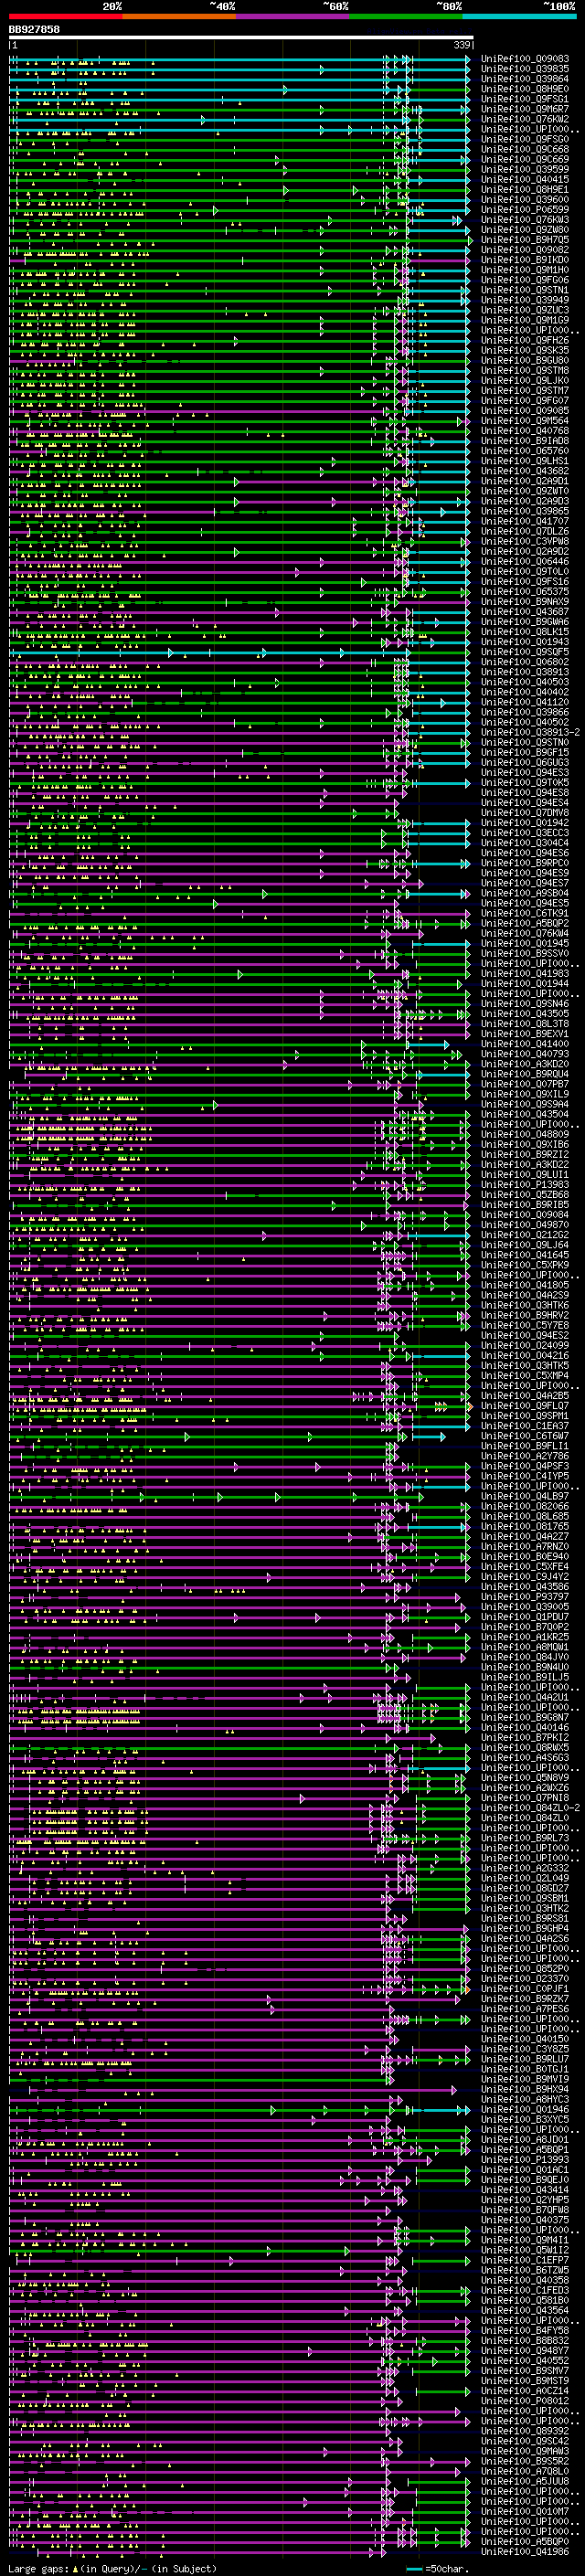Click hit label UniRef100_Q76KW2

click(x=525, y=119)
